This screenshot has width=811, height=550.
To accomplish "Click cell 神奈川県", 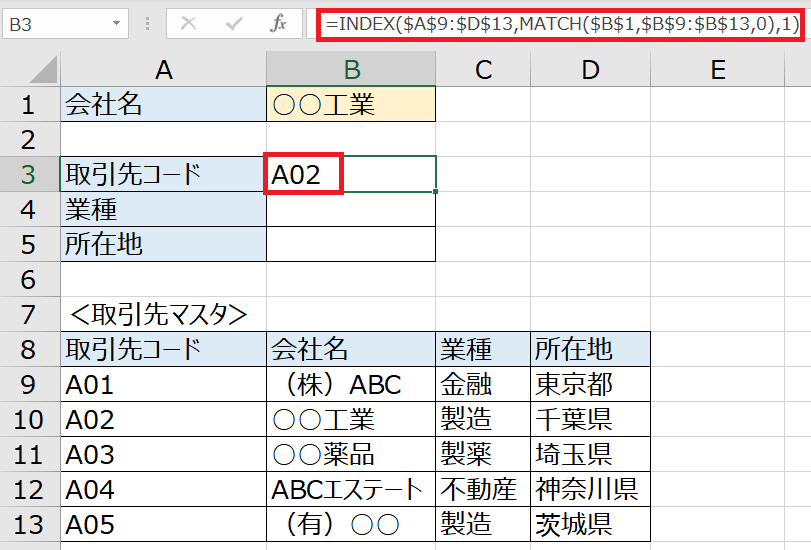I will (x=590, y=489).
